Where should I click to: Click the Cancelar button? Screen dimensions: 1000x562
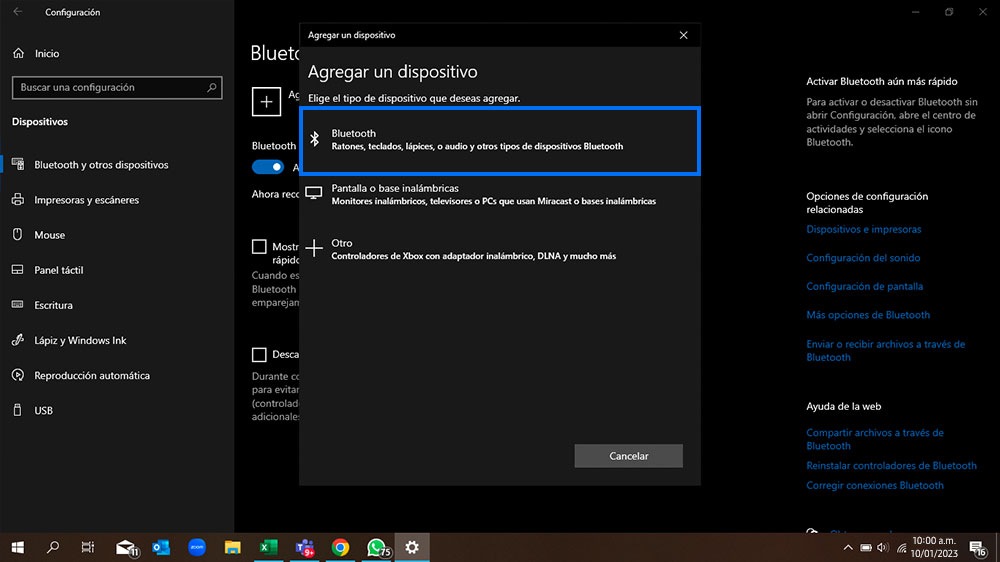(x=628, y=456)
